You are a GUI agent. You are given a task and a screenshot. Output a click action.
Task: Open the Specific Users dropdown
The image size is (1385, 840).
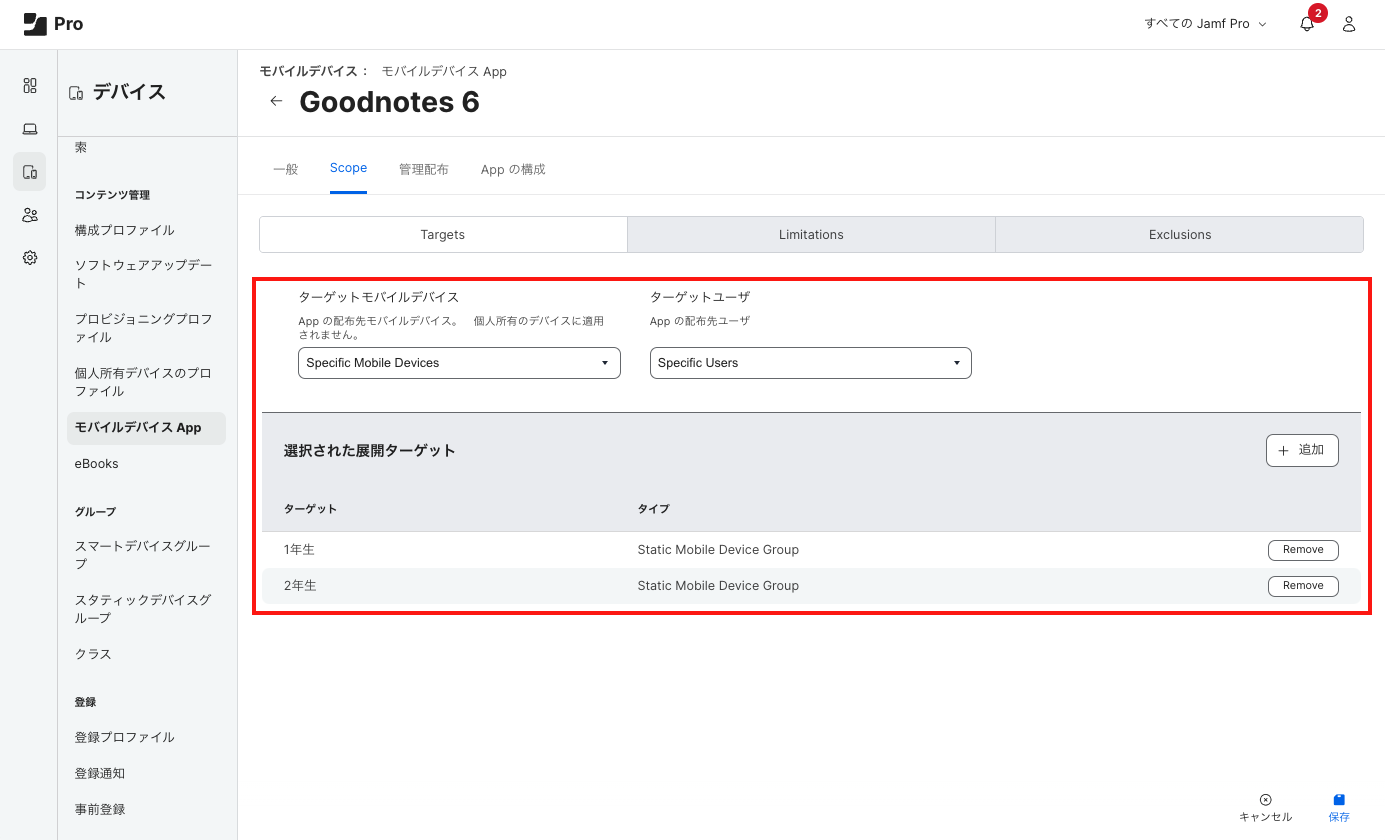tap(810, 363)
